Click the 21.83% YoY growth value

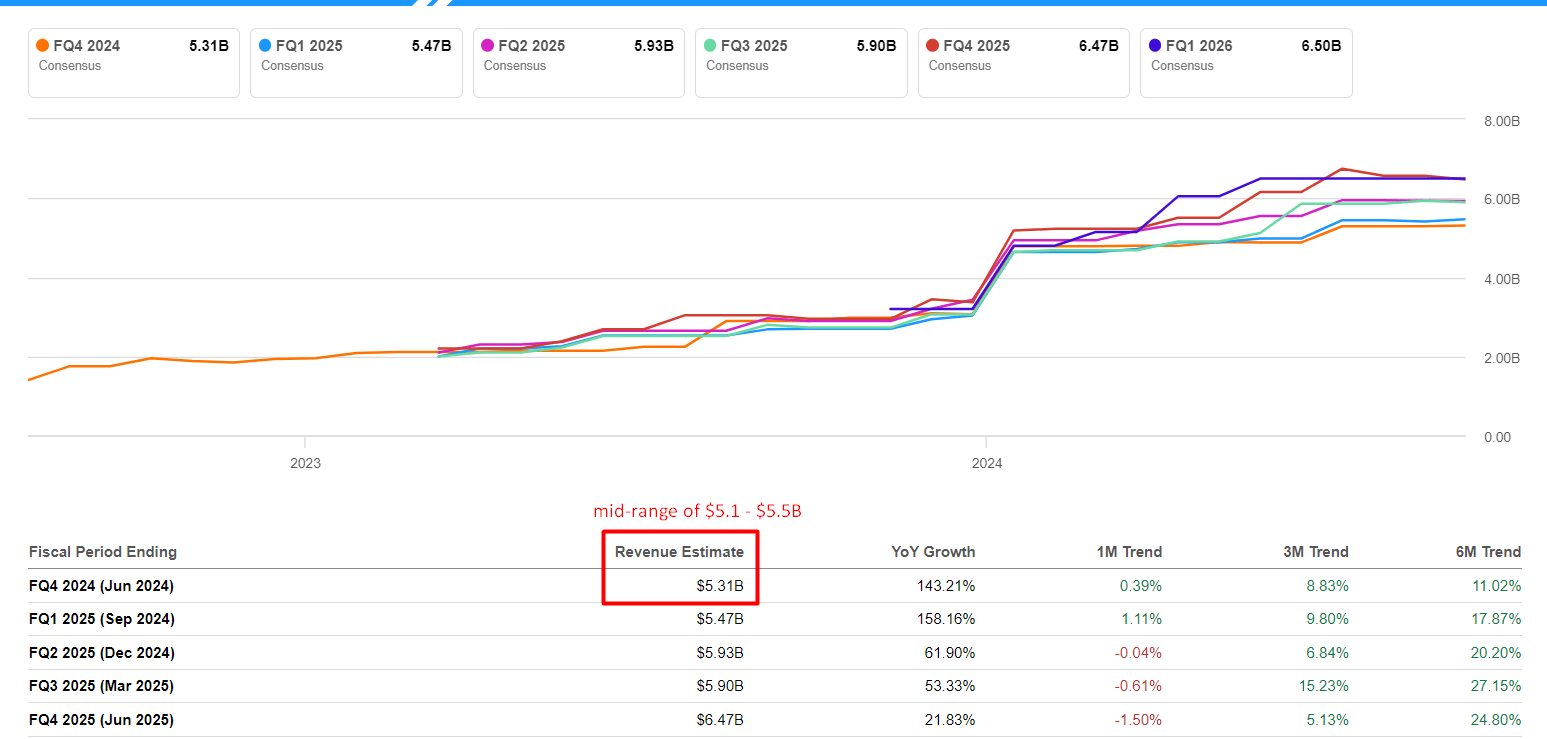[x=951, y=720]
